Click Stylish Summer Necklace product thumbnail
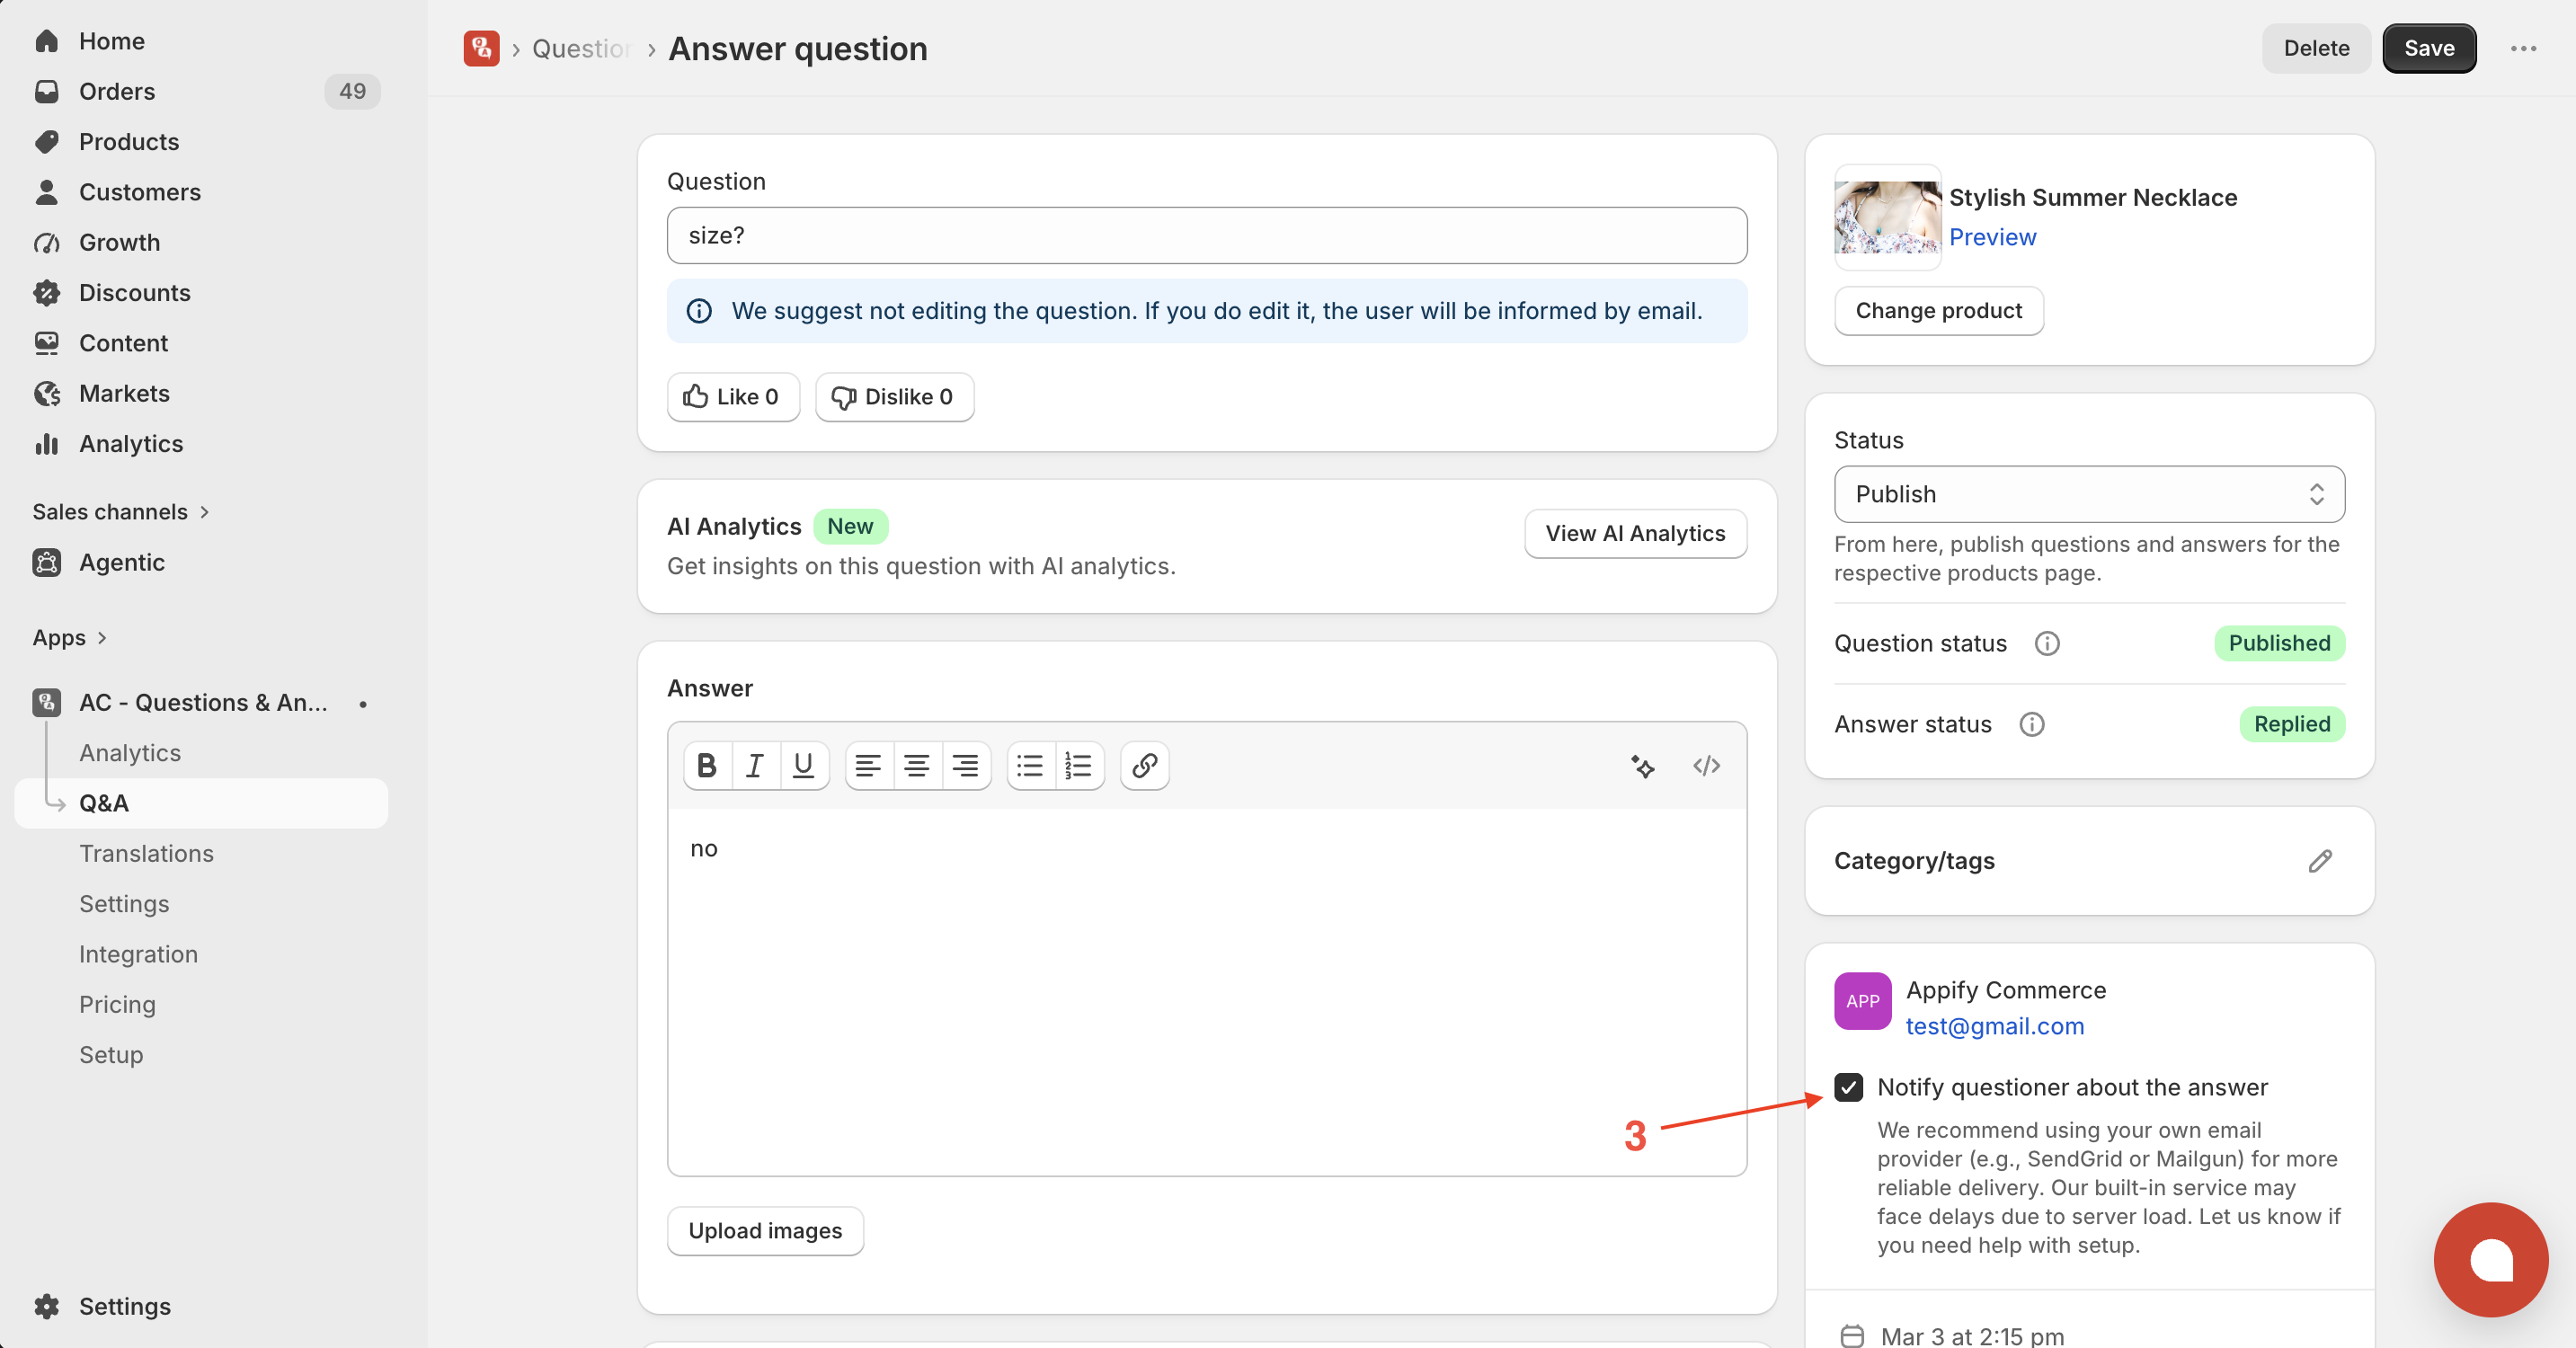Image resolution: width=2576 pixels, height=1348 pixels. click(x=1887, y=217)
